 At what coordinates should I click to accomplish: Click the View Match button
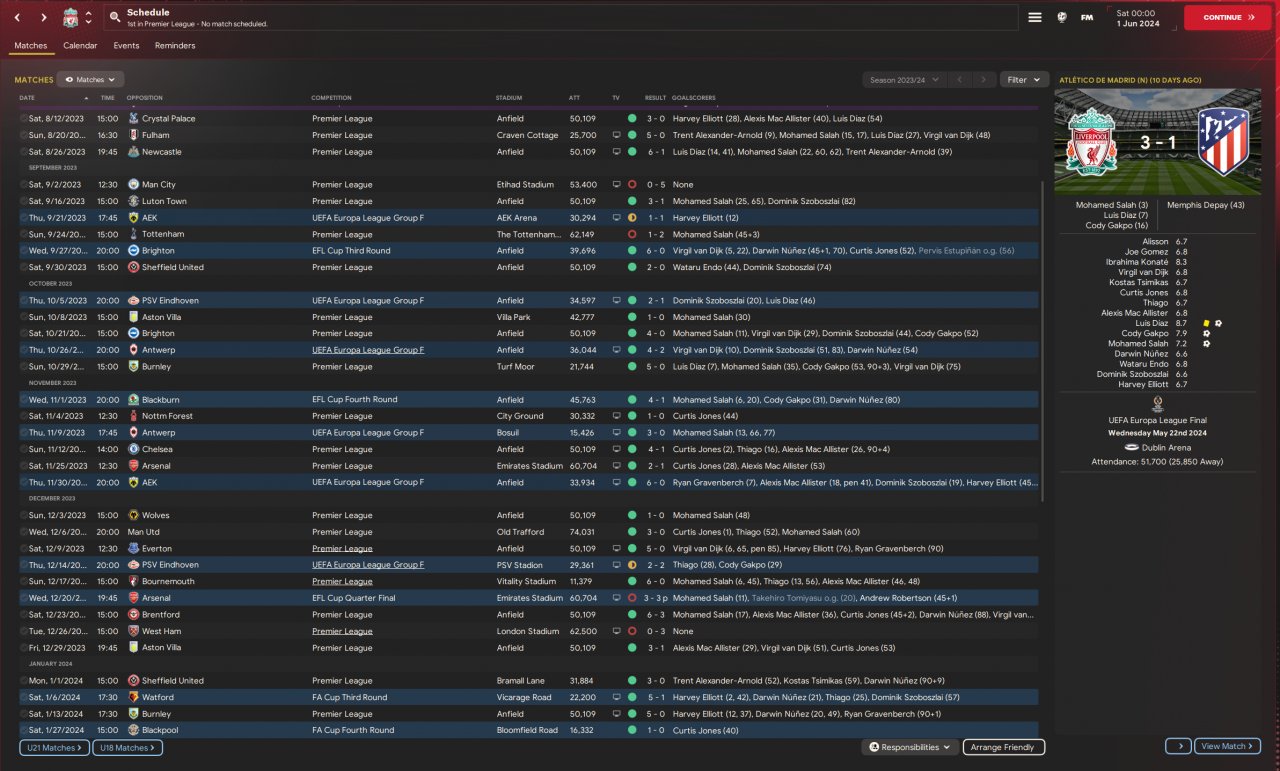[x=1228, y=746]
